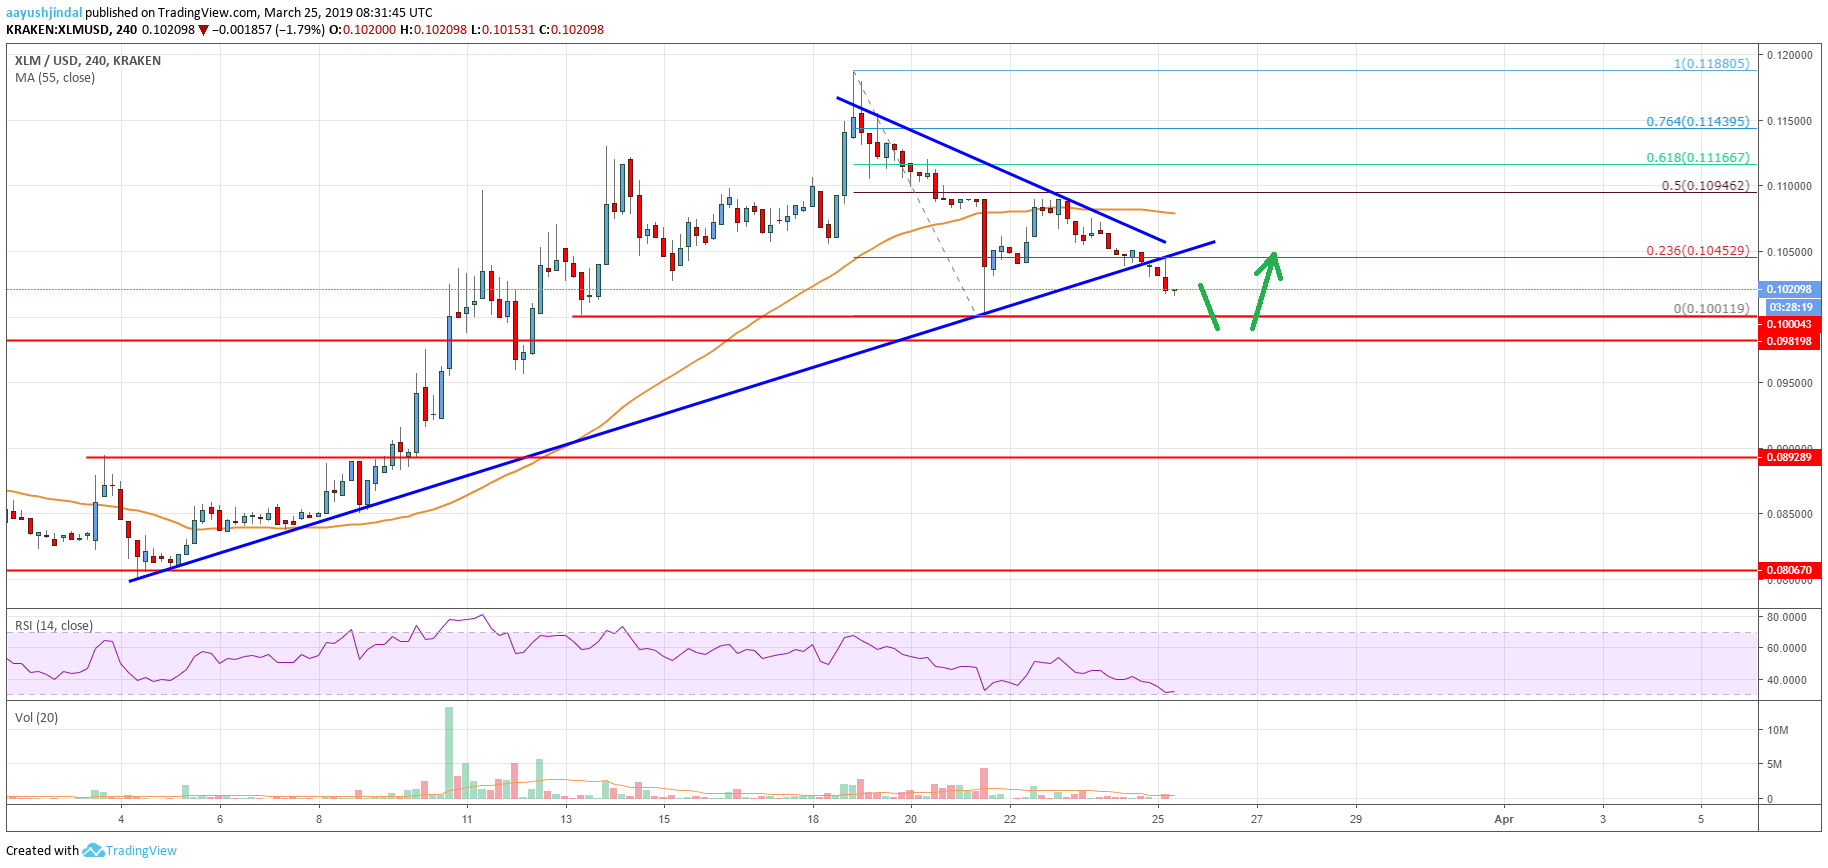1828x868 pixels.
Task: Click the current price tag 0.102098
Action: (1789, 289)
